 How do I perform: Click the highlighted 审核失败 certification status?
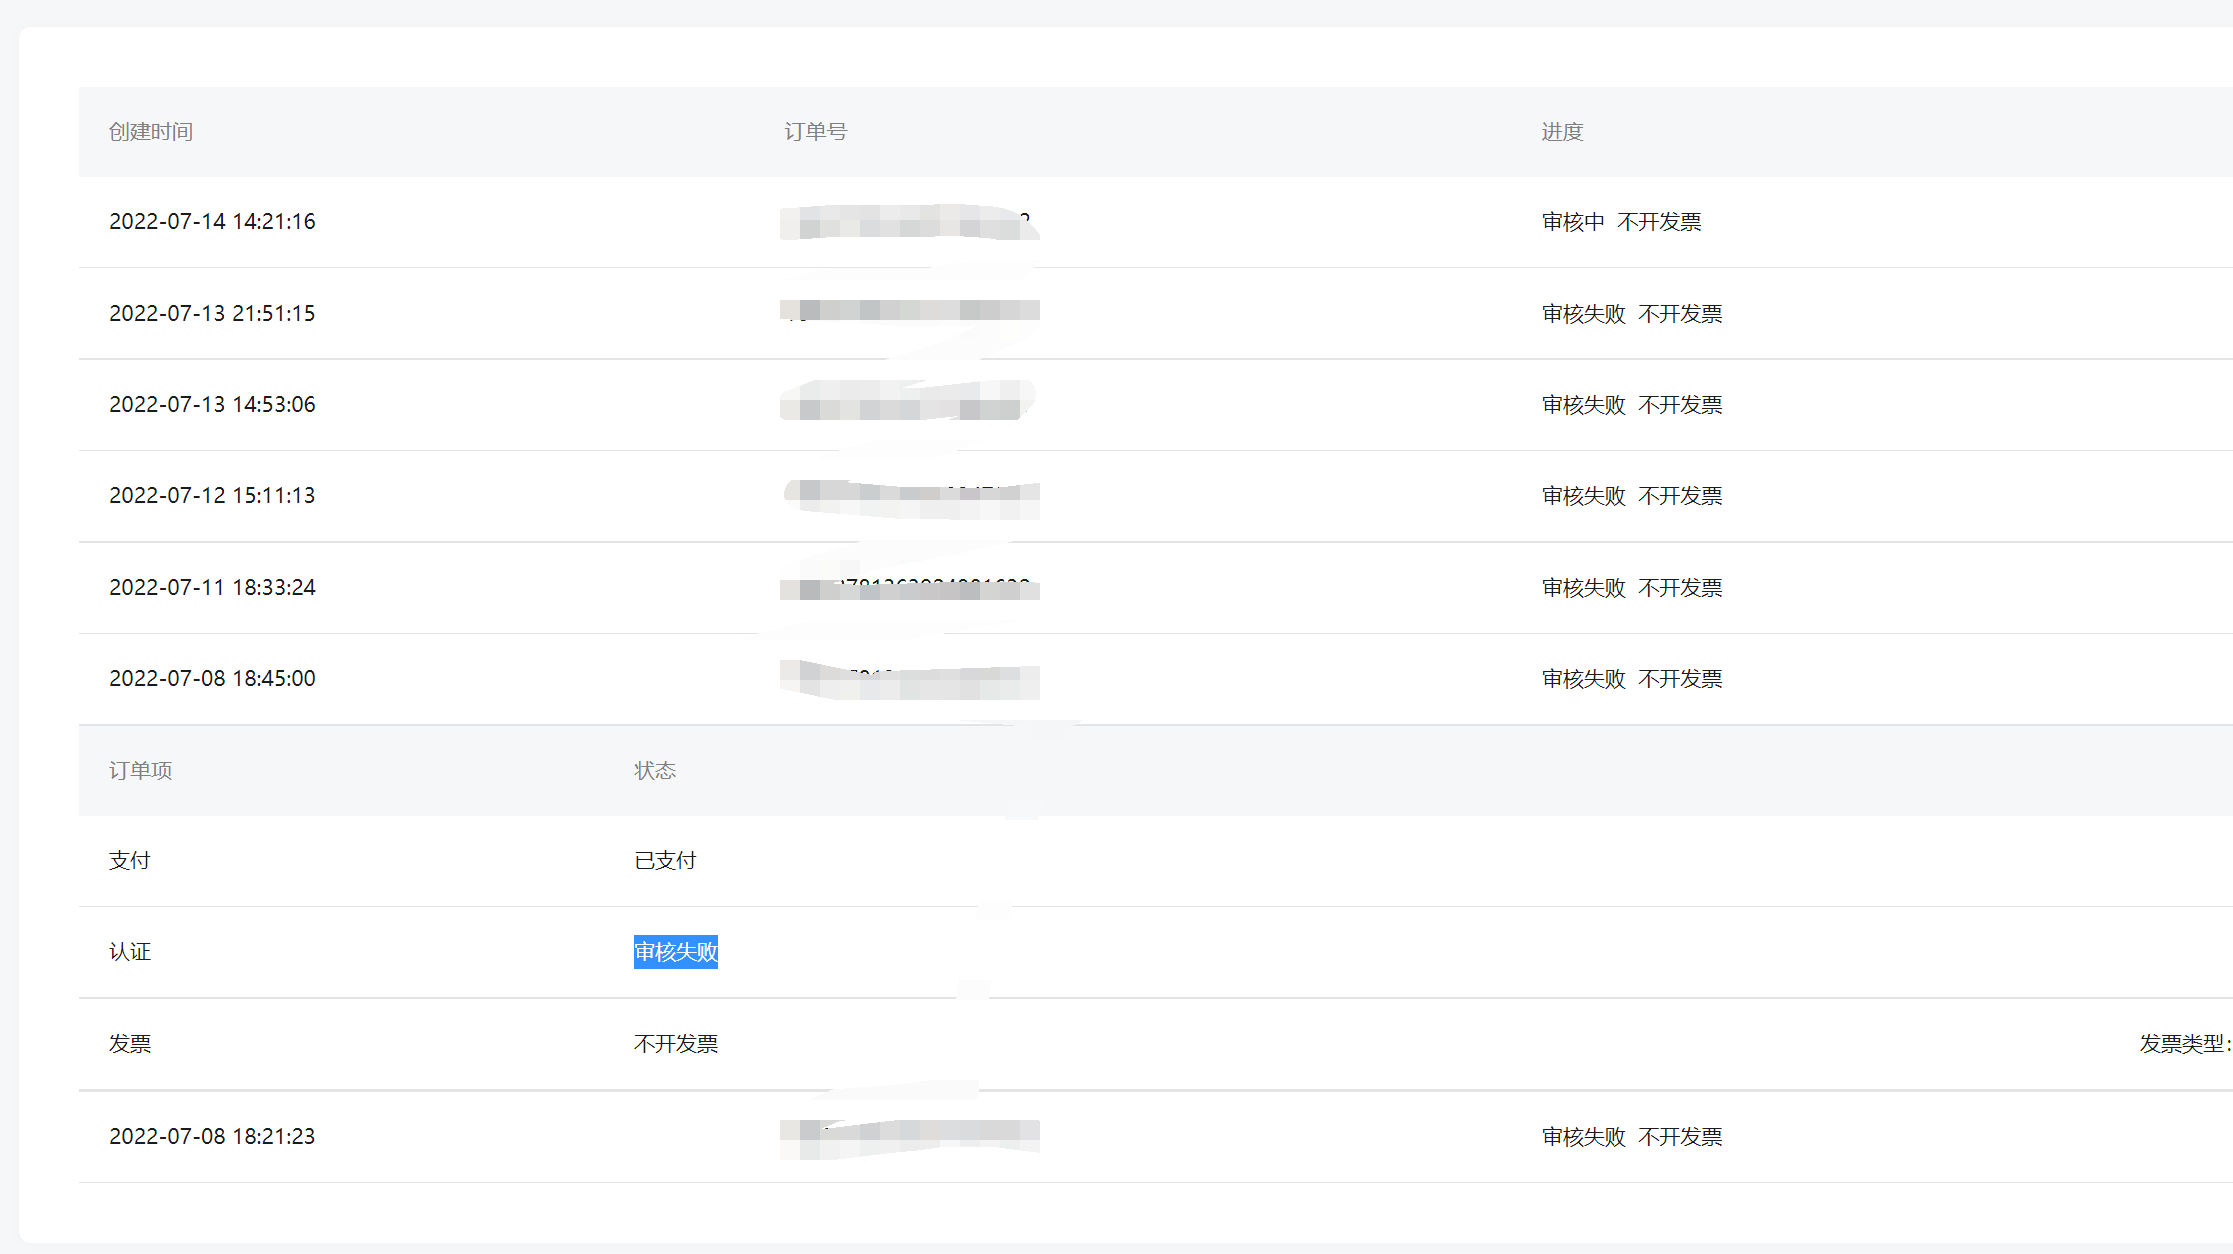(676, 952)
